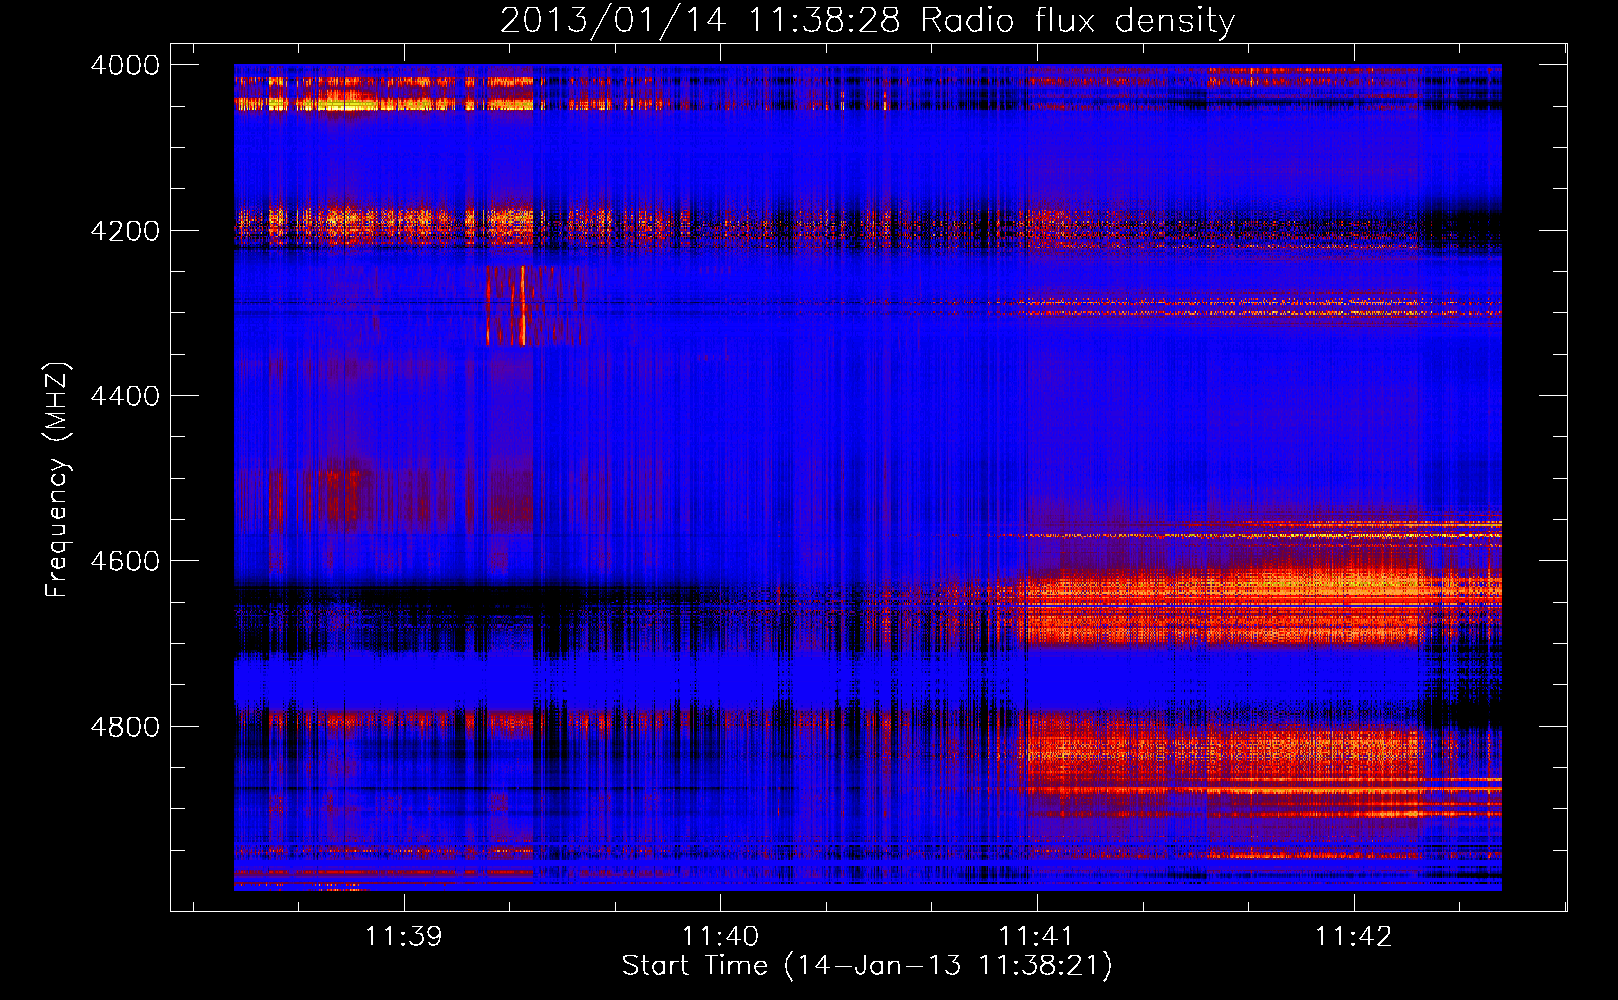Click the Start Time axis label
Screen dimensions: 1618x1000
click(867, 966)
